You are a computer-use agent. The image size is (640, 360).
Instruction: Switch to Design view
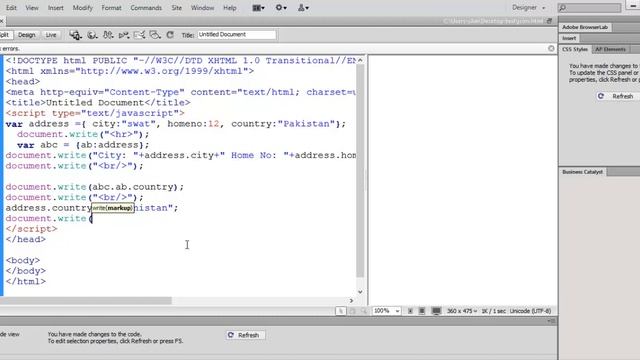27,35
